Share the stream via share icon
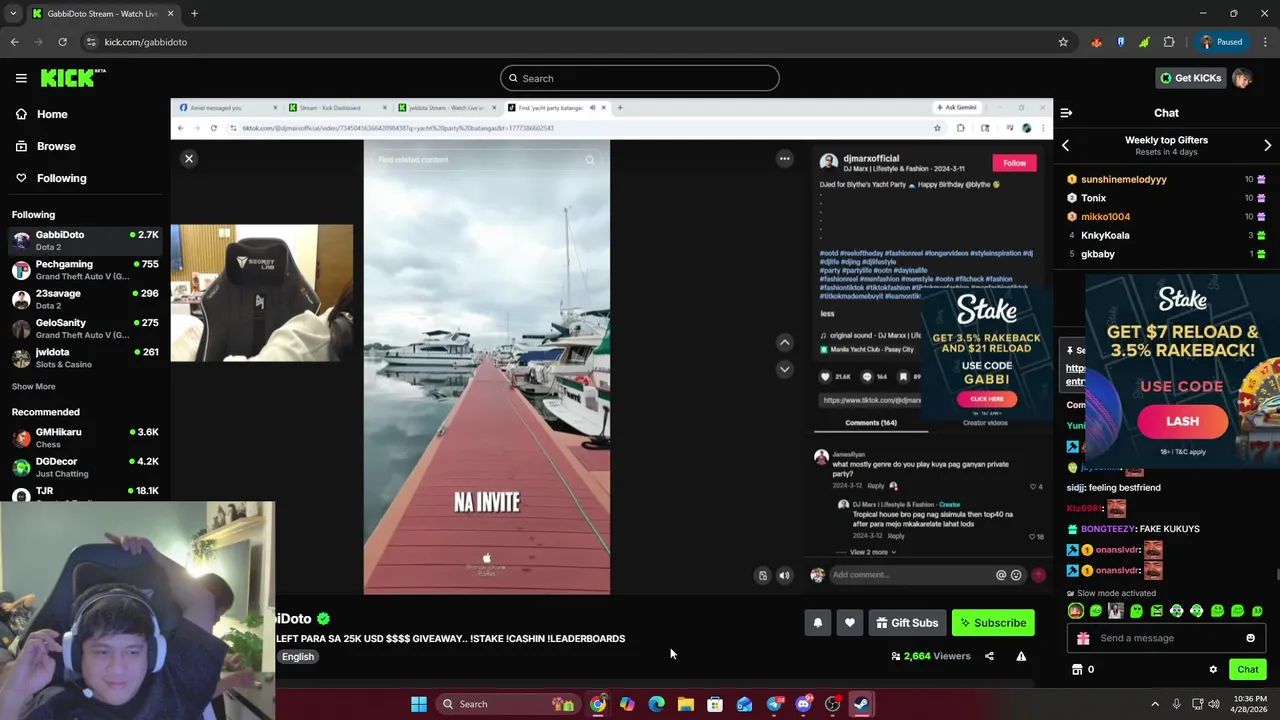Image resolution: width=1280 pixels, height=720 pixels. (x=989, y=656)
